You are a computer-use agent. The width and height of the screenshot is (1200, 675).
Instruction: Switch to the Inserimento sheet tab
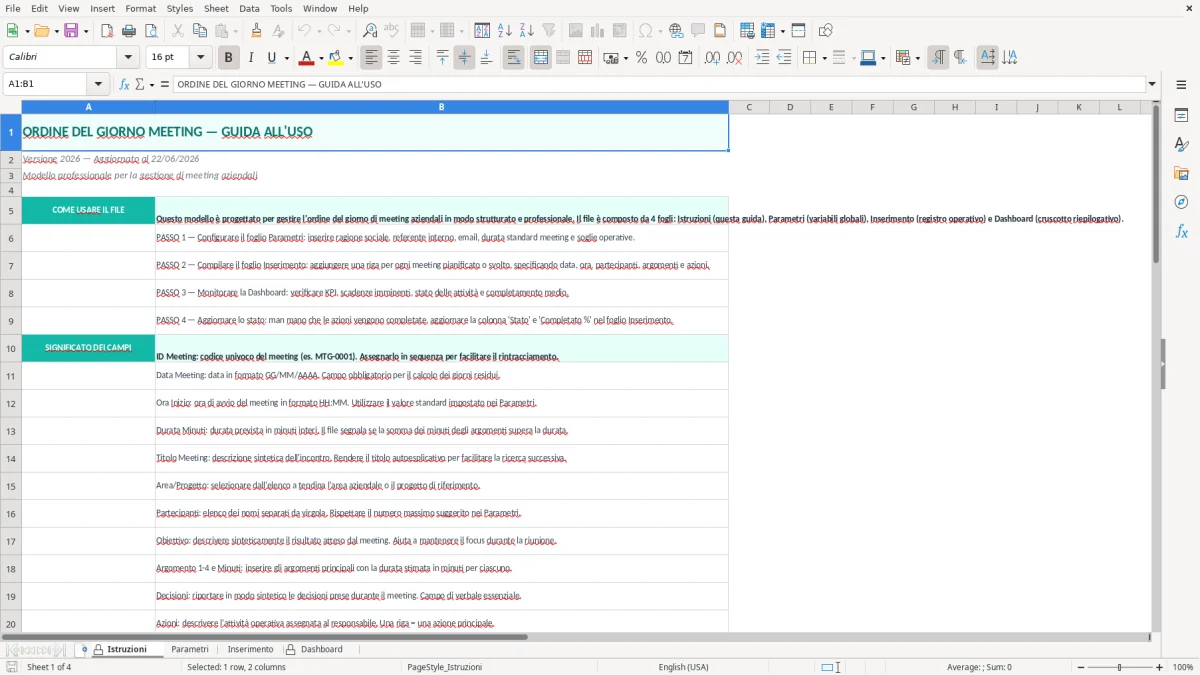[x=250, y=649]
